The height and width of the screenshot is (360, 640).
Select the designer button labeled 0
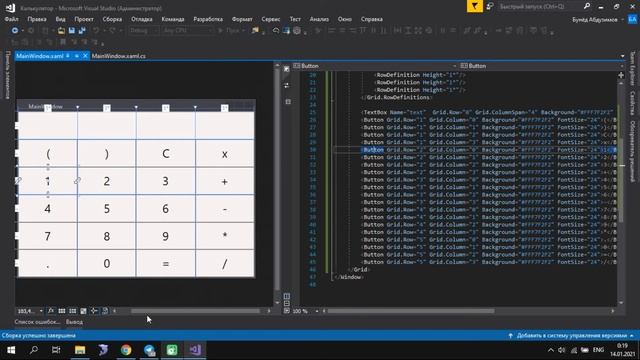(107, 264)
